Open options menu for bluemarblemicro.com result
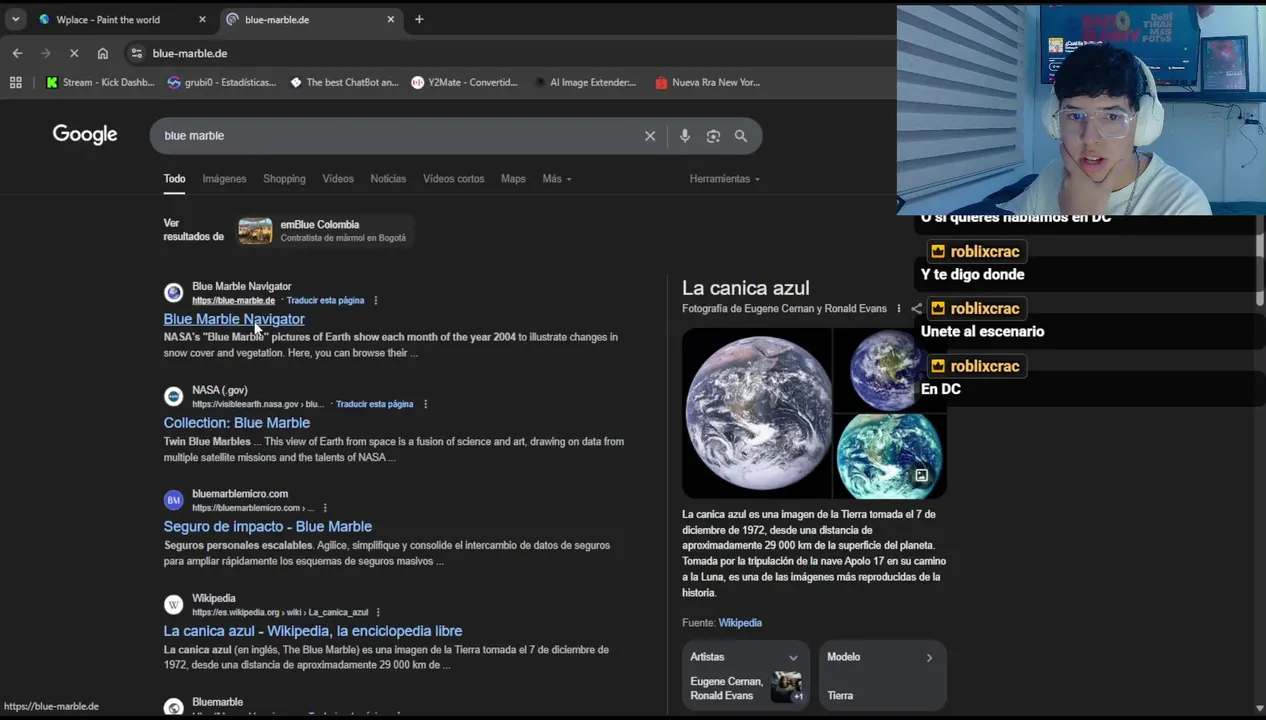The image size is (1266, 720). [325, 508]
